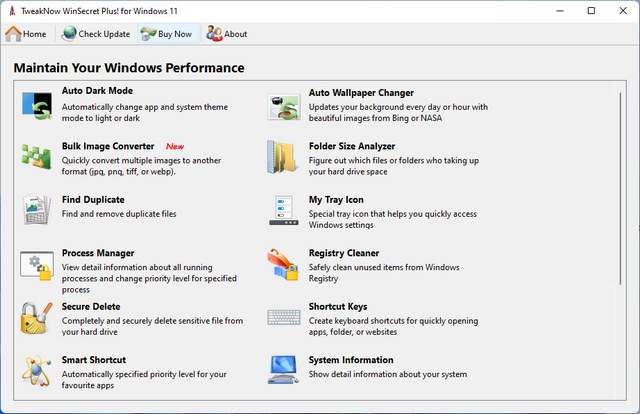The width and height of the screenshot is (640, 414).
Task: Click the Auto Wallpaper Changer icon
Action: pos(284,104)
